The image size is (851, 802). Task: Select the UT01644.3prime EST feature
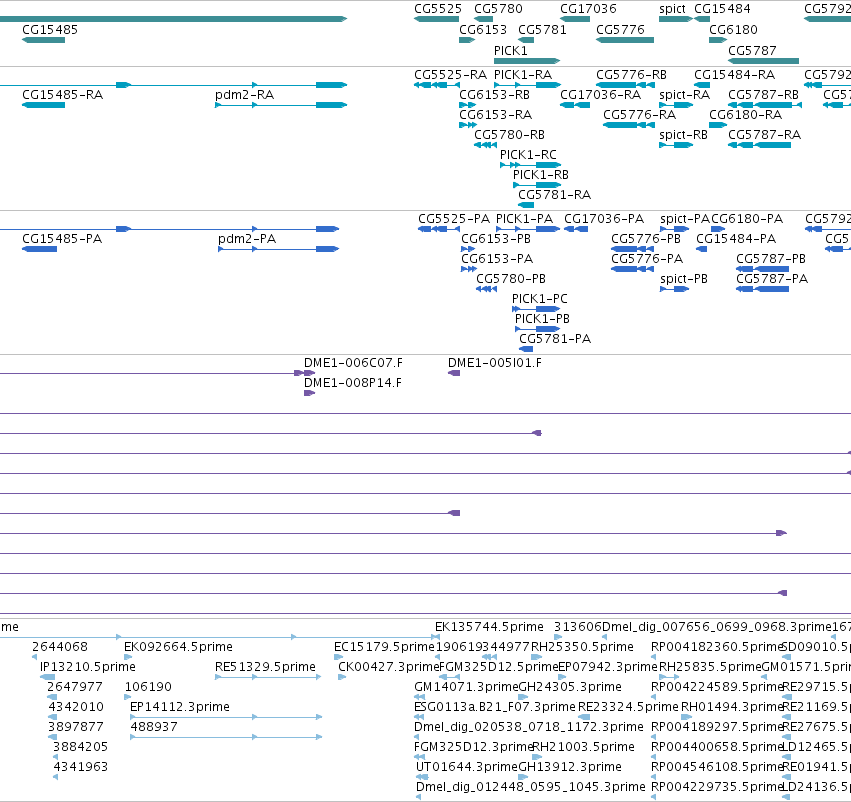420,776
